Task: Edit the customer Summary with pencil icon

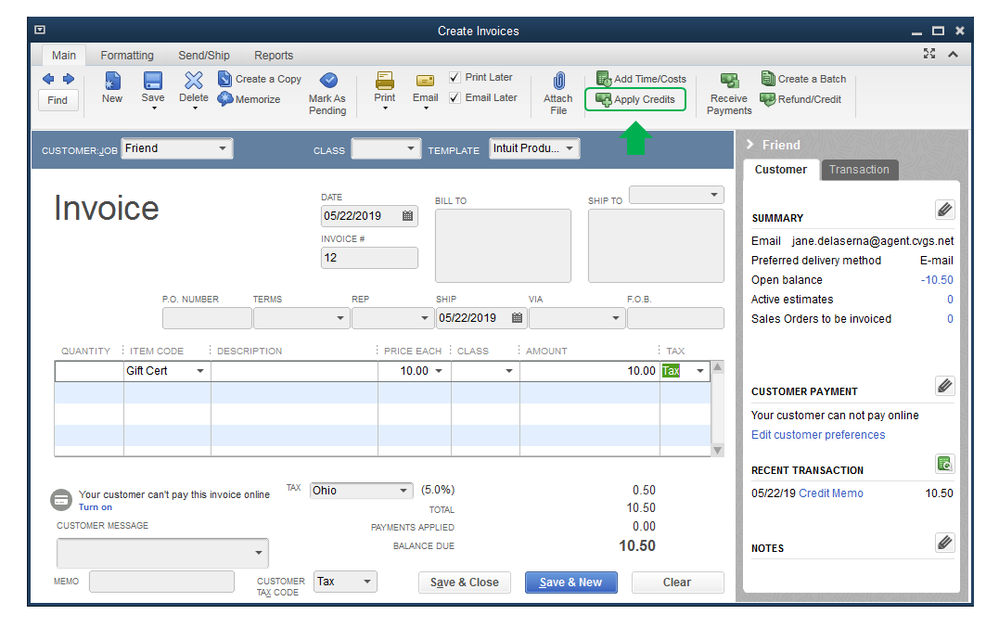Action: [x=945, y=209]
